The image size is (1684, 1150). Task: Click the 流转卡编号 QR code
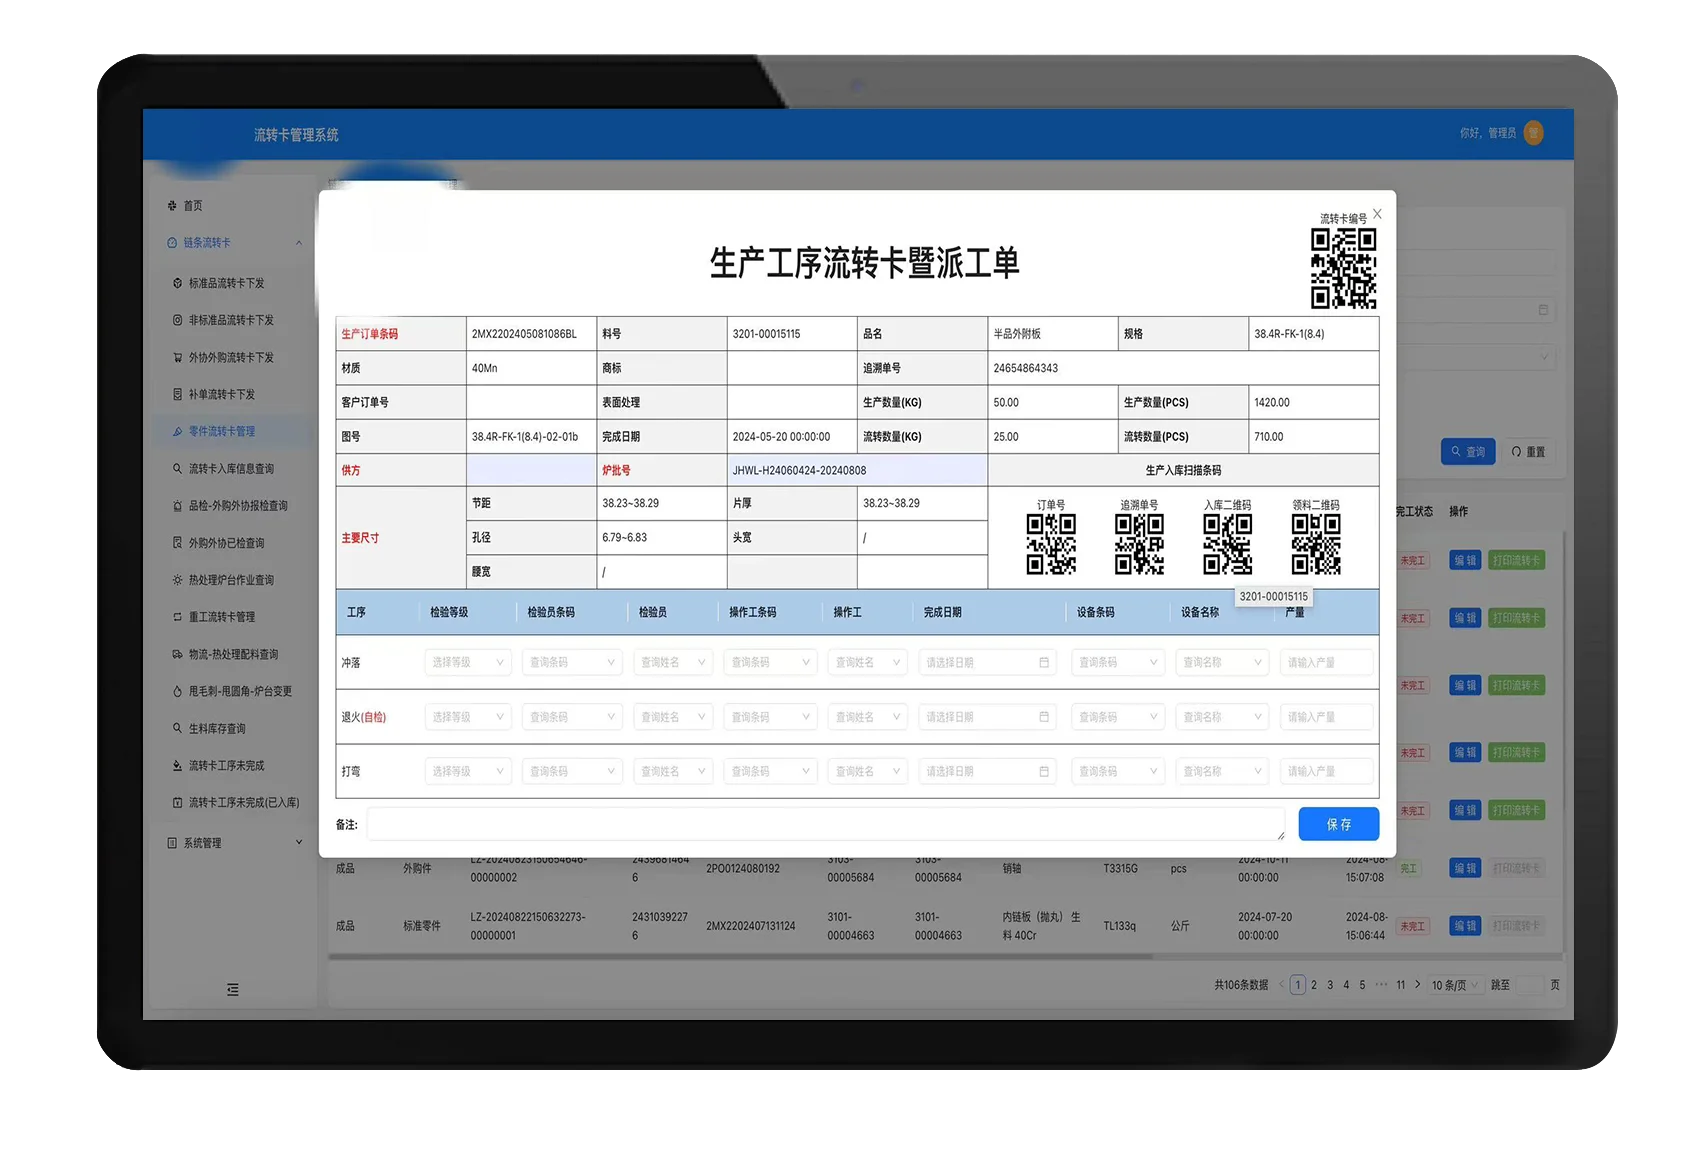click(1343, 269)
